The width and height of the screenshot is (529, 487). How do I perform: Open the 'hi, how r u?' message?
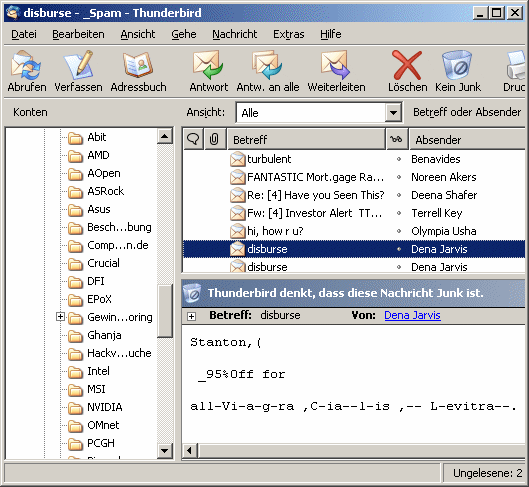(275, 231)
